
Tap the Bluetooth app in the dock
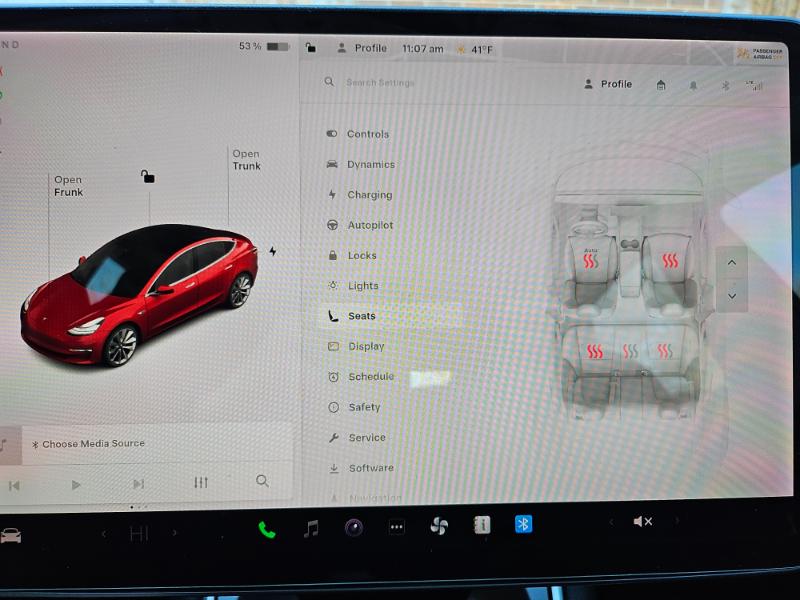tap(523, 524)
